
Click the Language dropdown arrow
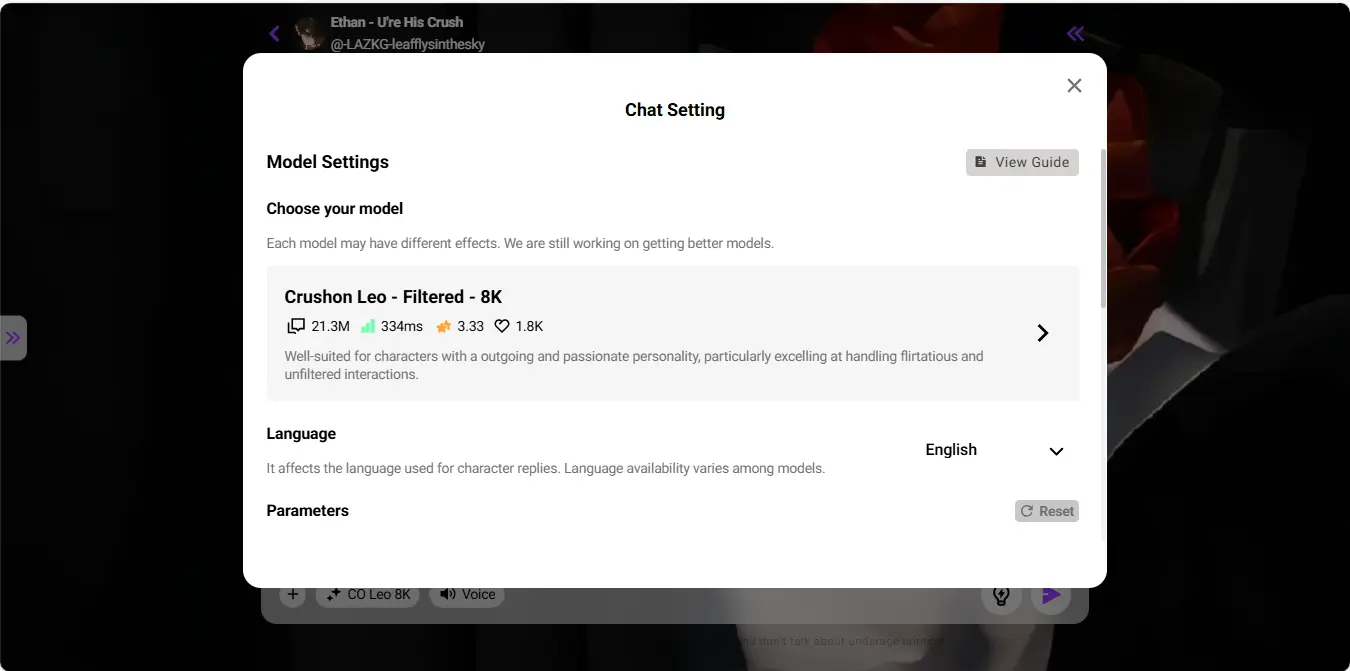click(1056, 451)
